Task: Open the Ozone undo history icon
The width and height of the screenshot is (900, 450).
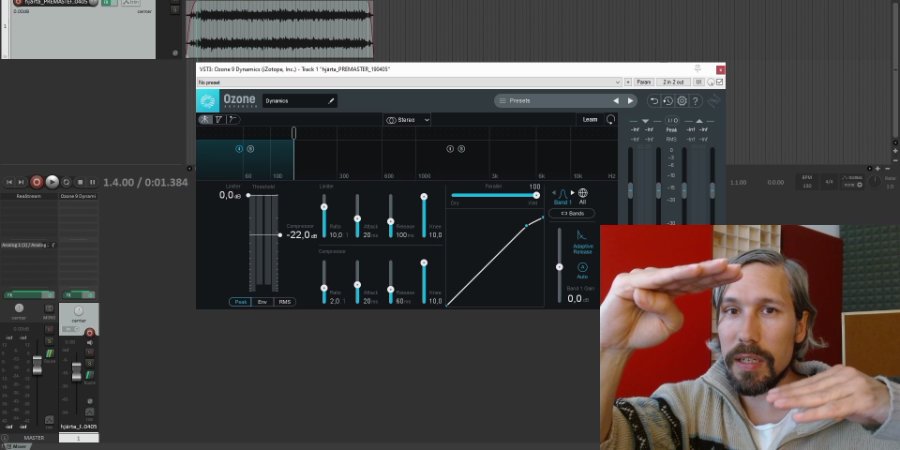Action: (668, 101)
